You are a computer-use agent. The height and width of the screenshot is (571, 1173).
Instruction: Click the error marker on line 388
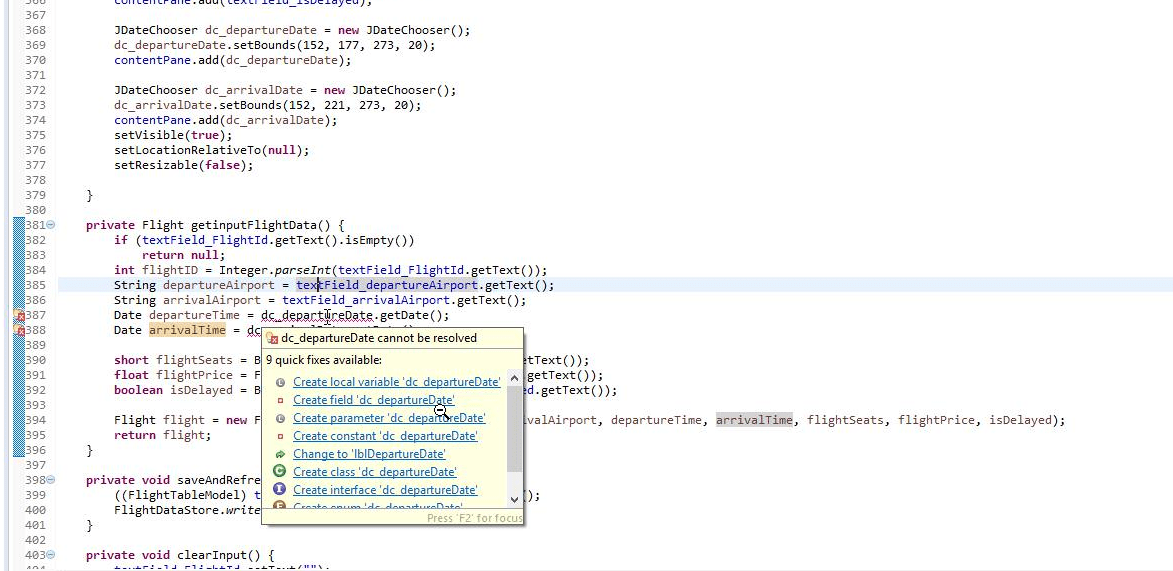click(20, 331)
